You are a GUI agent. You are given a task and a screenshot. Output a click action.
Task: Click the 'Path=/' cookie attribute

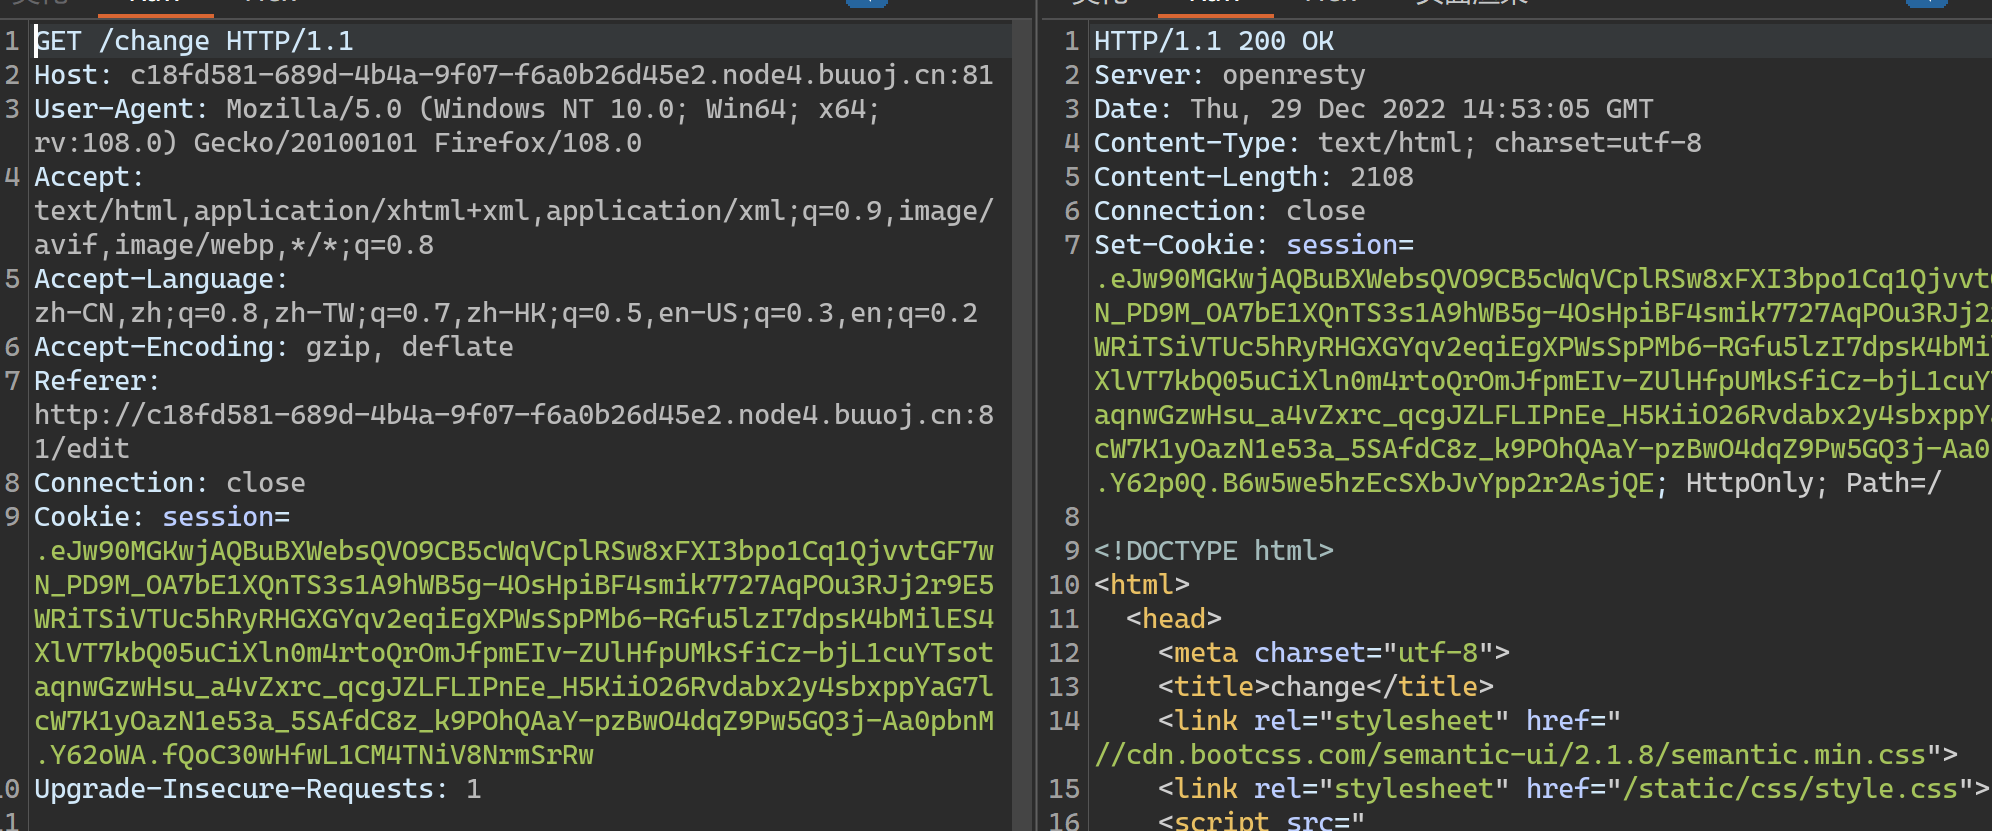[1893, 483]
